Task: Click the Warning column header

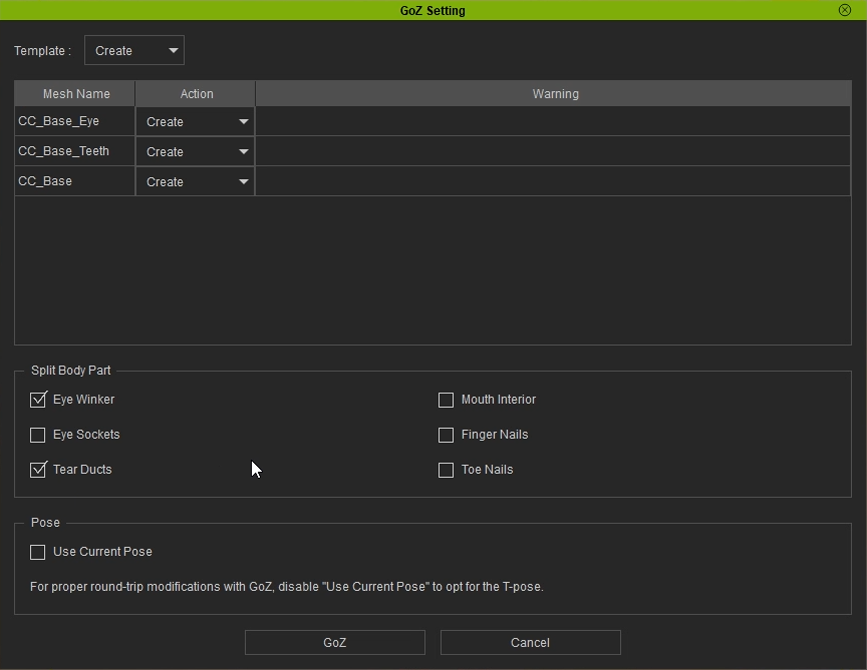Action: (x=554, y=94)
